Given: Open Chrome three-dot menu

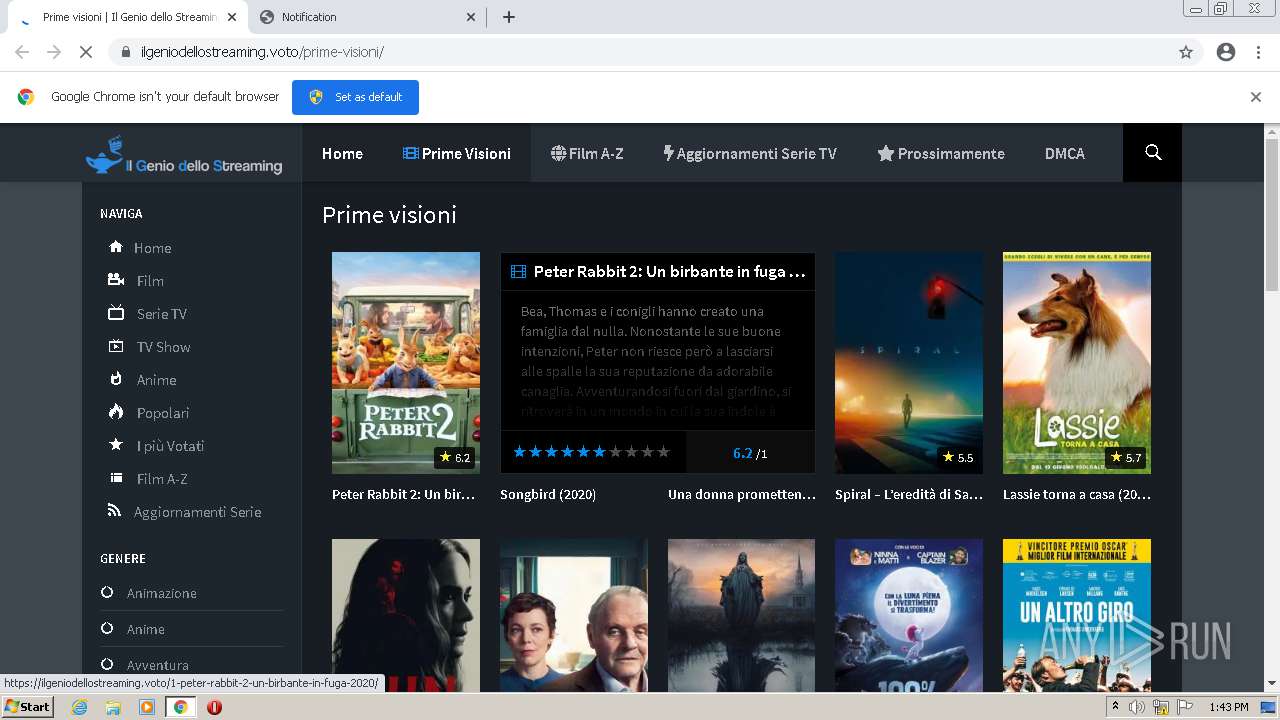Looking at the screenshot, I should coord(1258,52).
